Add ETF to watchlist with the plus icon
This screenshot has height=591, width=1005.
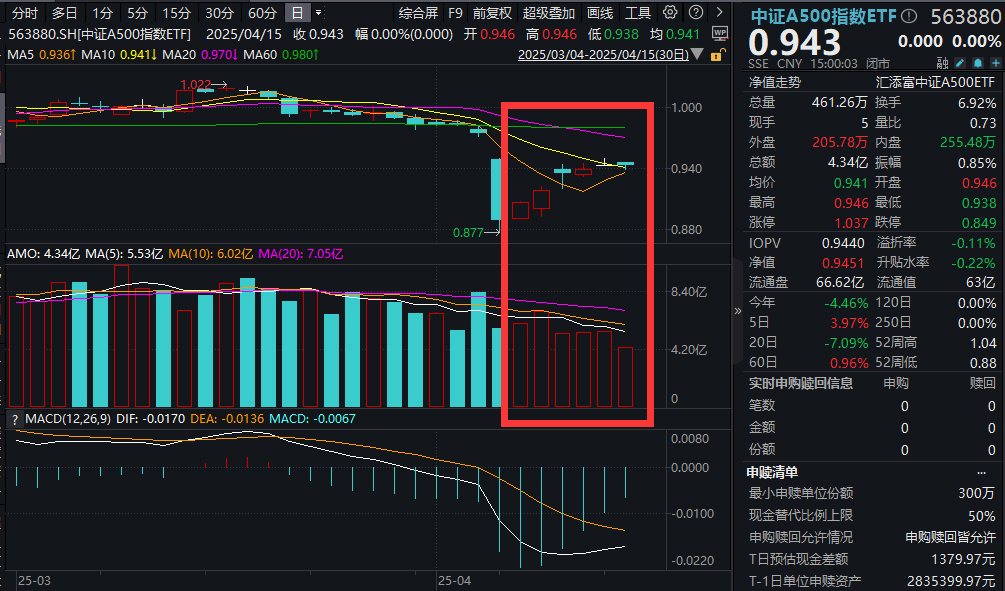(x=996, y=62)
